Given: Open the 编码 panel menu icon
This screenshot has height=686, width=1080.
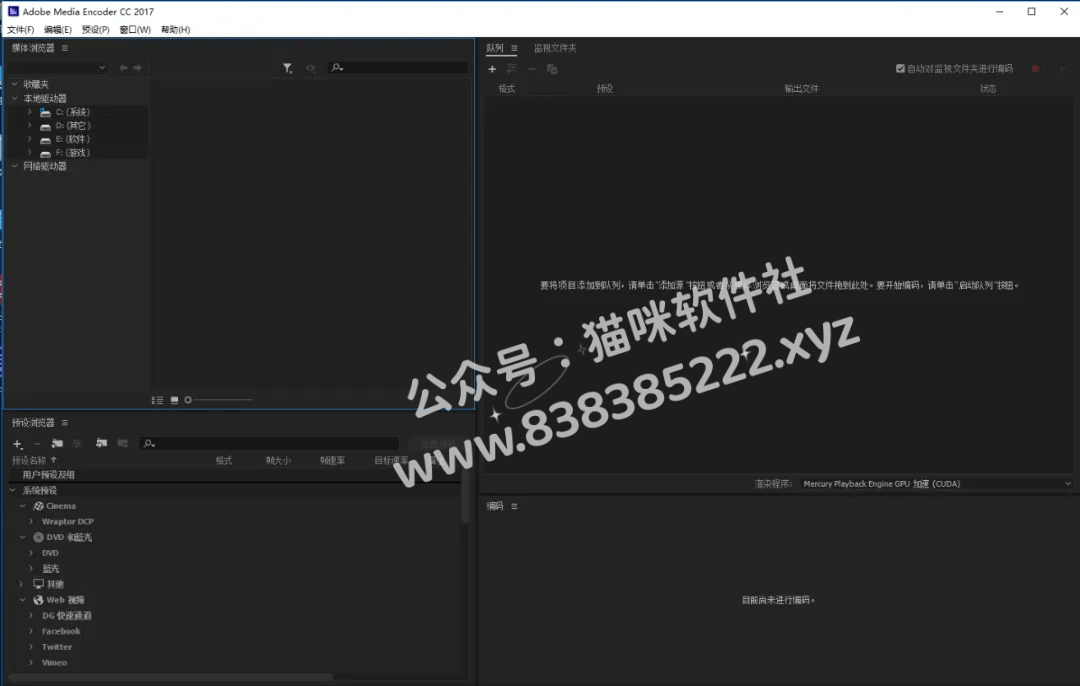Looking at the screenshot, I should [514, 506].
